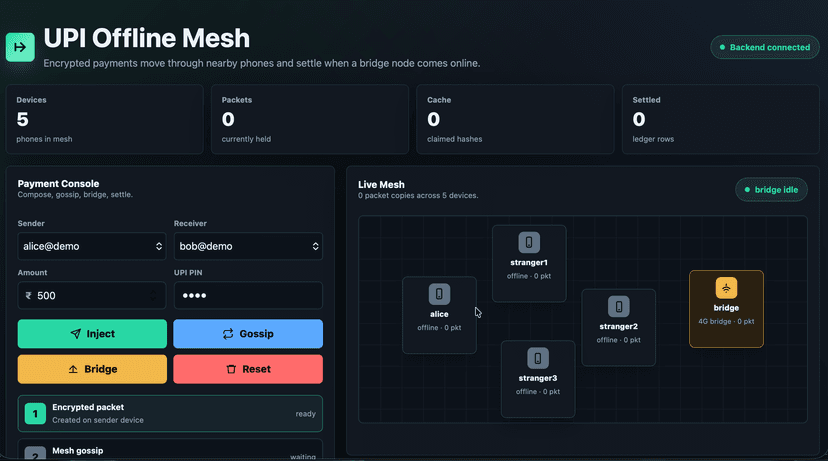Focus the UPI PIN field

pos(248,296)
